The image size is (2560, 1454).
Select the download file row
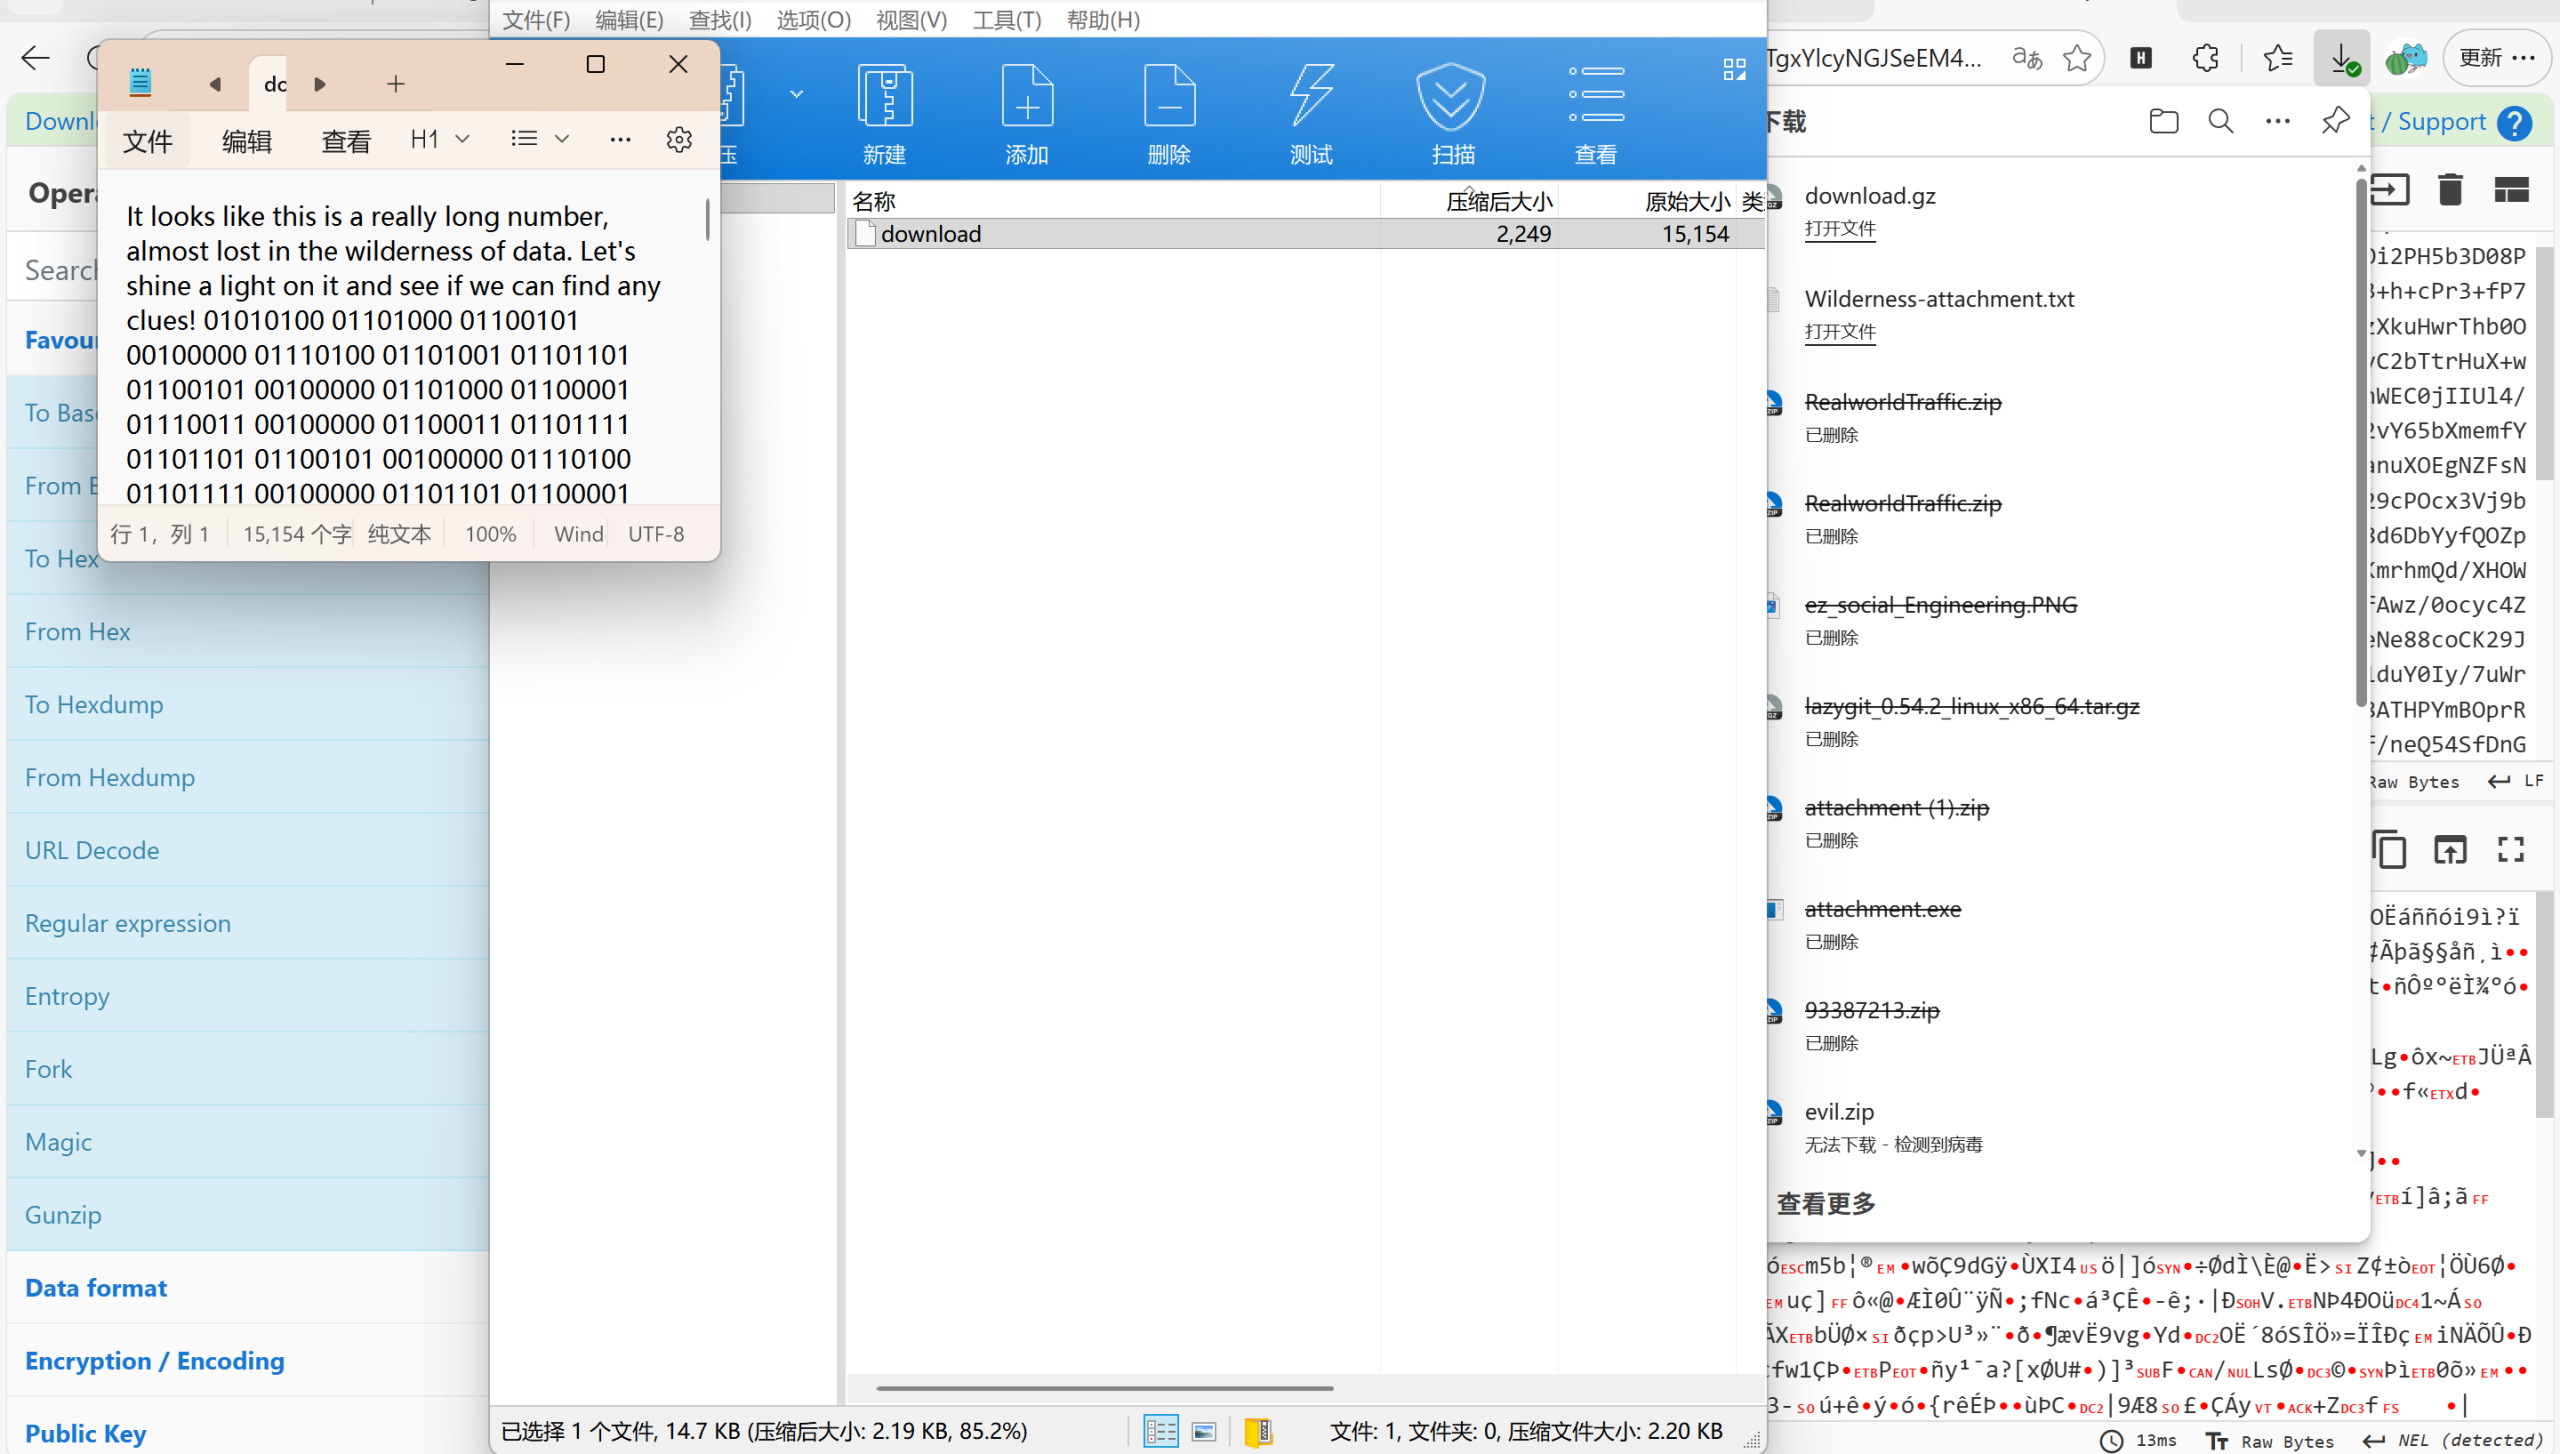pyautogui.click(x=930, y=234)
